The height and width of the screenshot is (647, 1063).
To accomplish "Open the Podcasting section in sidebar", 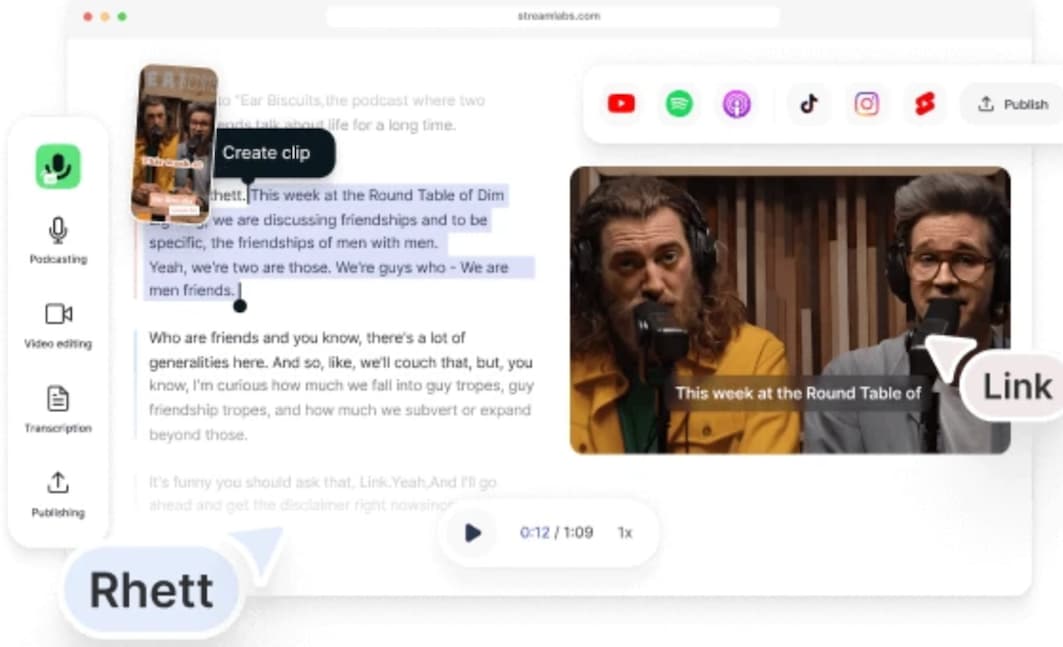I will pos(58,241).
